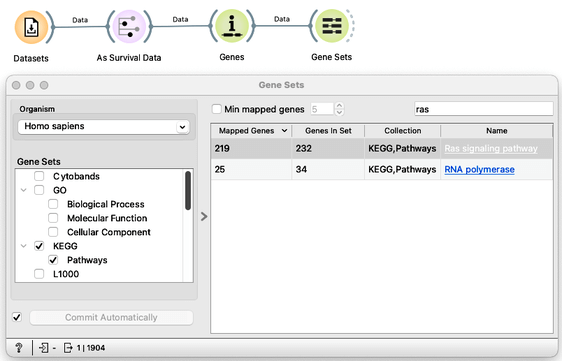Enable the L1000 checkbox
Viewport: 562px width, 361px height.
pos(39,274)
